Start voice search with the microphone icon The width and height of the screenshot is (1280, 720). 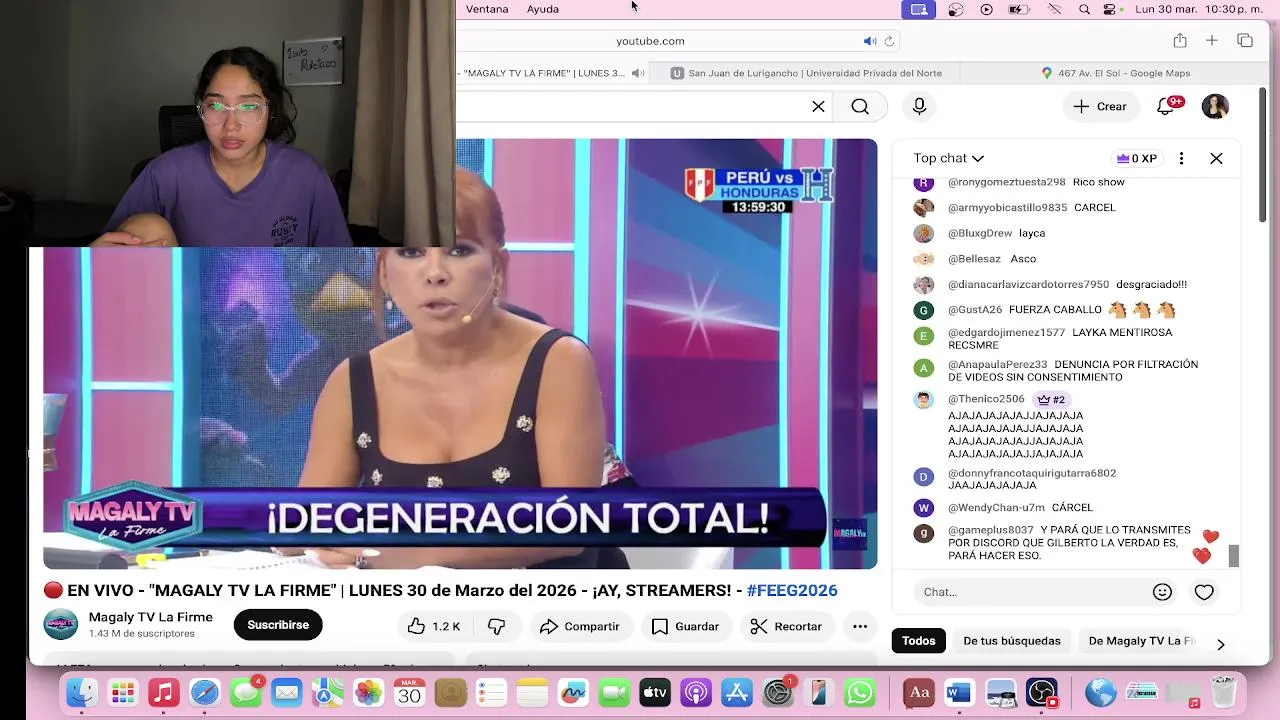(x=919, y=107)
